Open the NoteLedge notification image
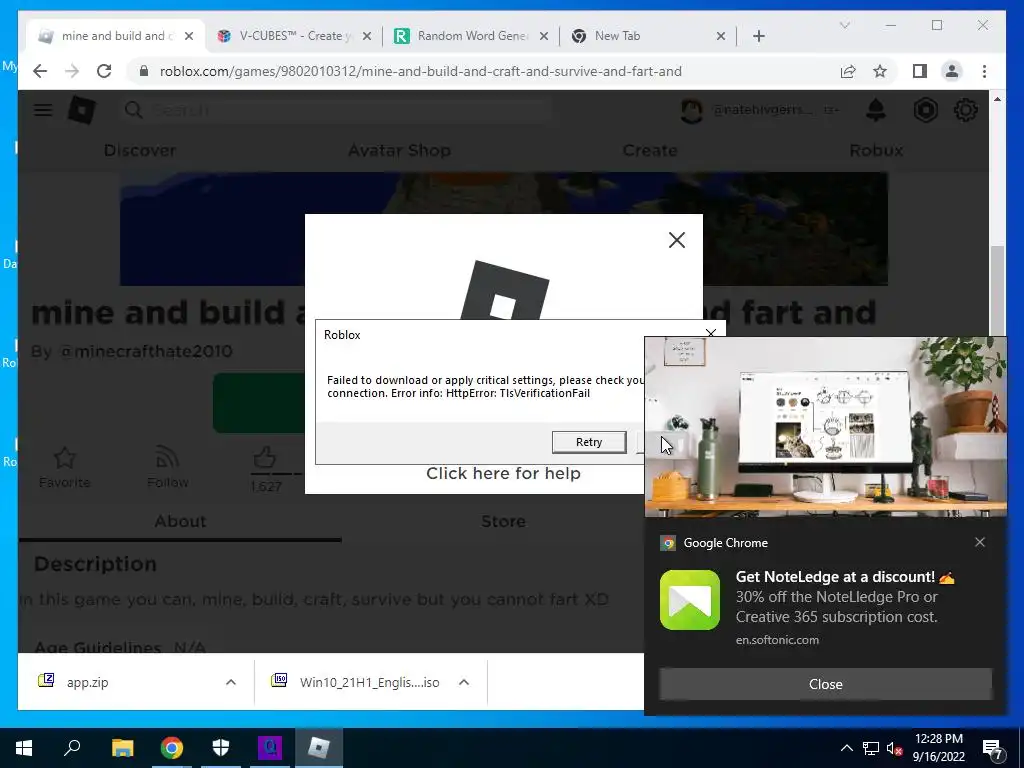 [x=825, y=426]
